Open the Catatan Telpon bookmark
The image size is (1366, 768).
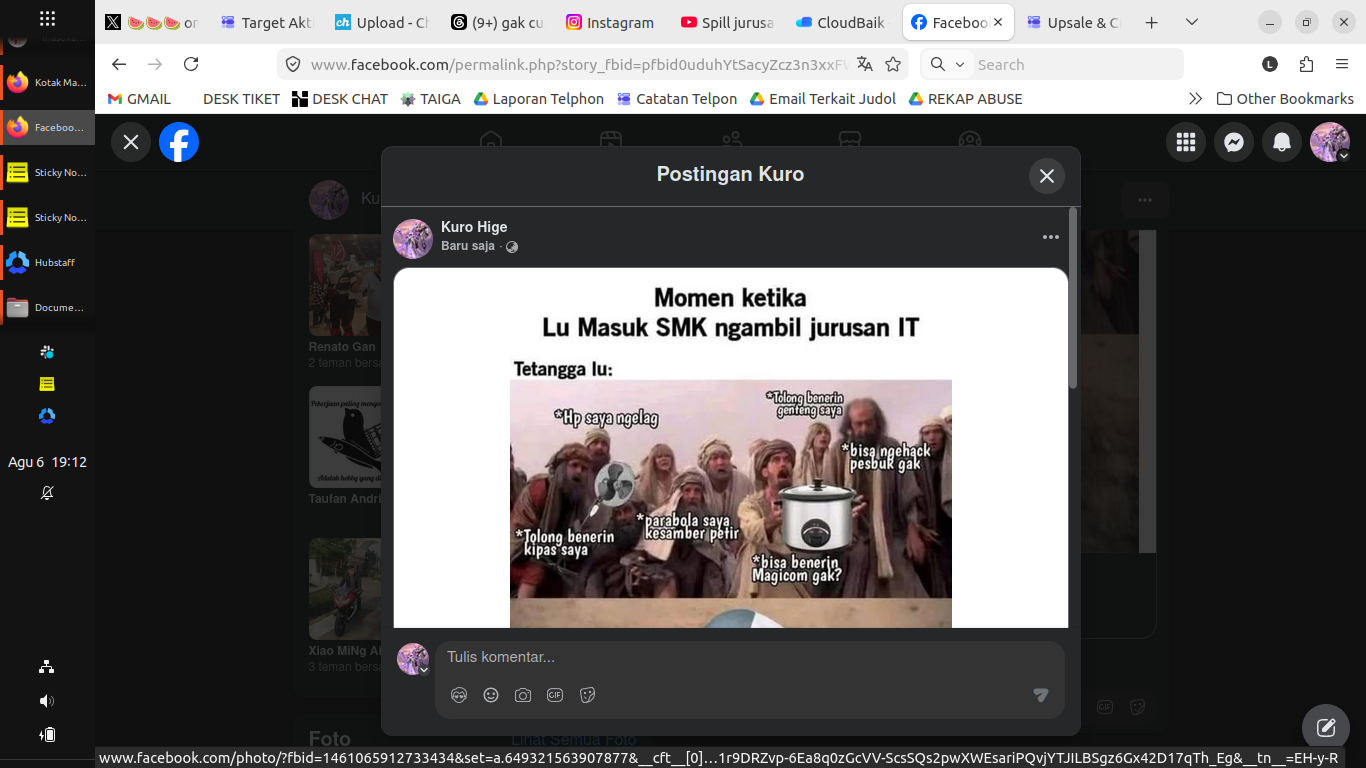coord(677,99)
